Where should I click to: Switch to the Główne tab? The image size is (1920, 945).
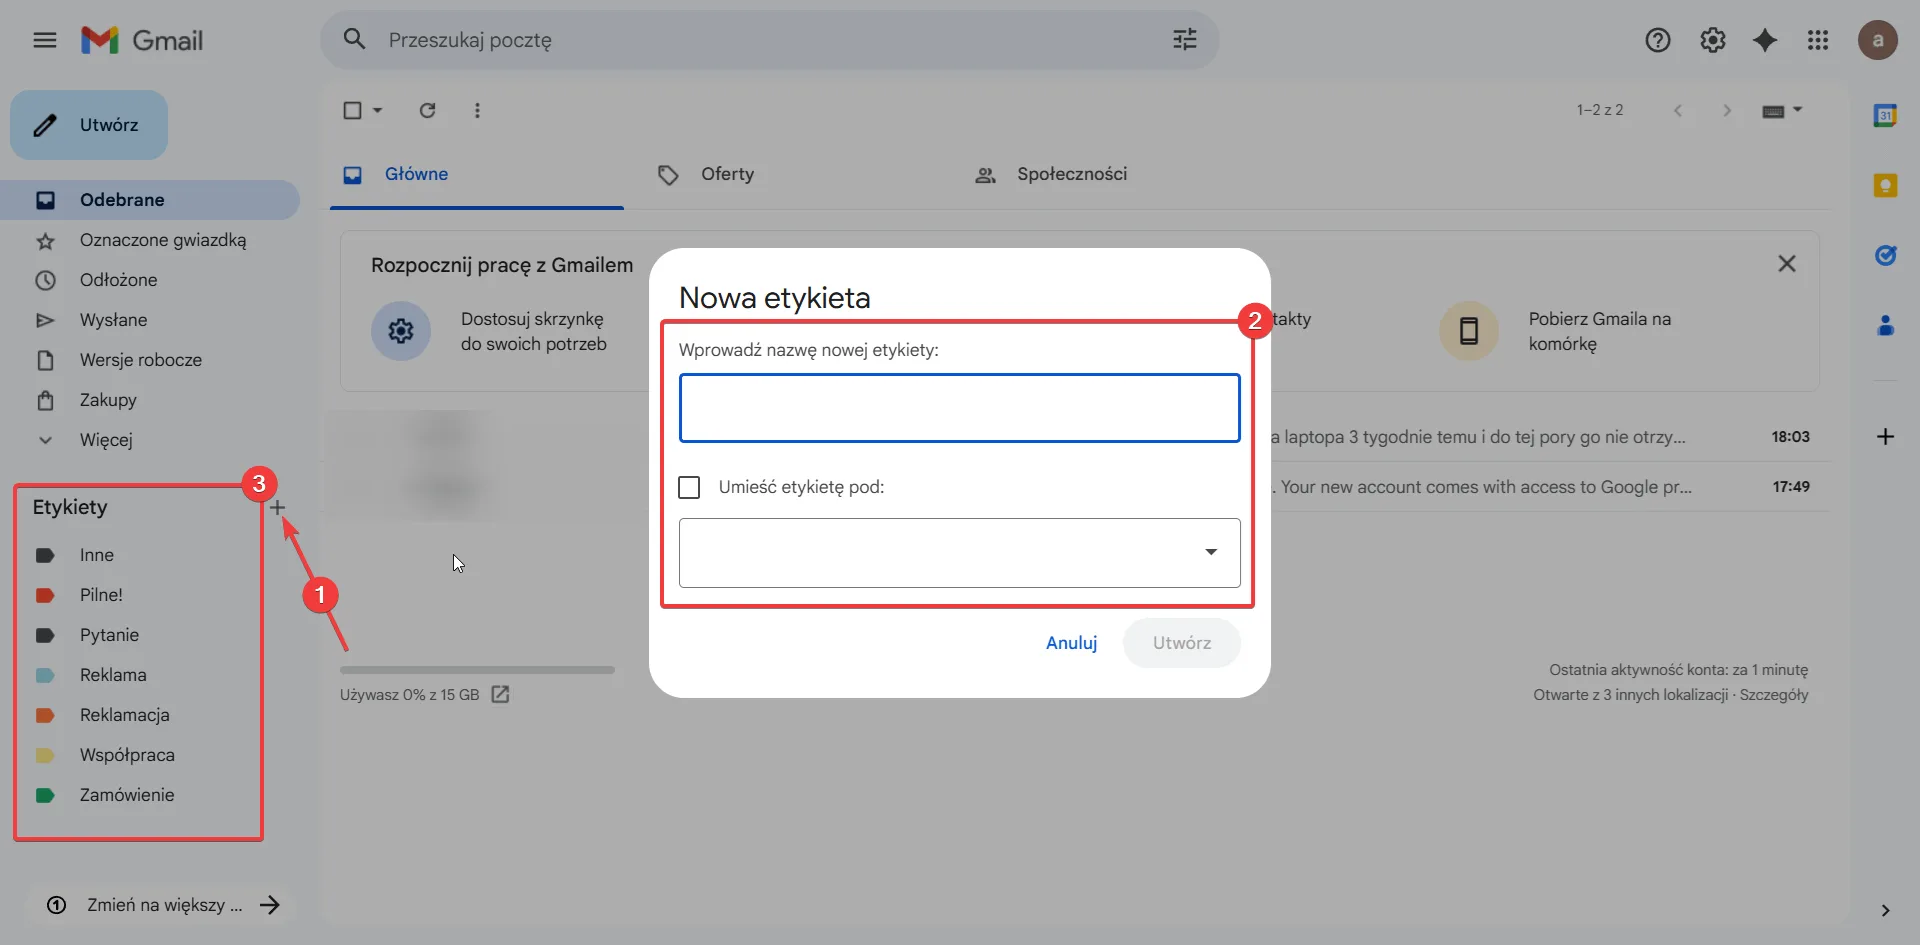(477, 174)
